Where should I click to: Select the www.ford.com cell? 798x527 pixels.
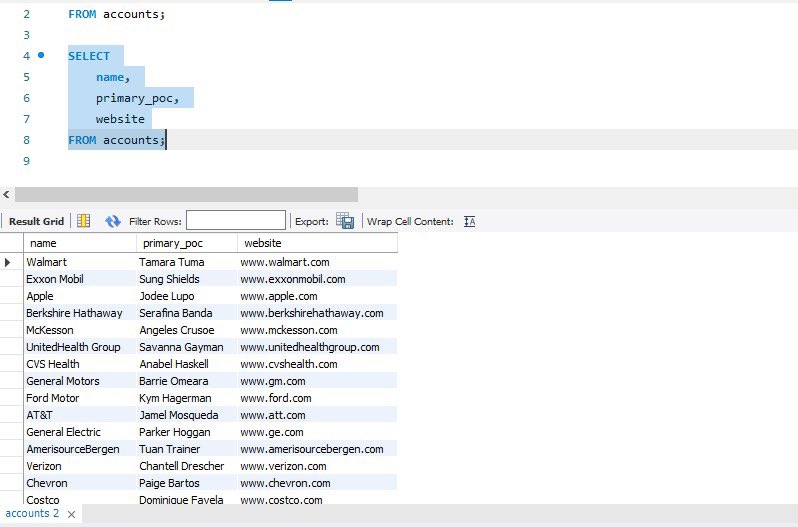(x=317, y=398)
